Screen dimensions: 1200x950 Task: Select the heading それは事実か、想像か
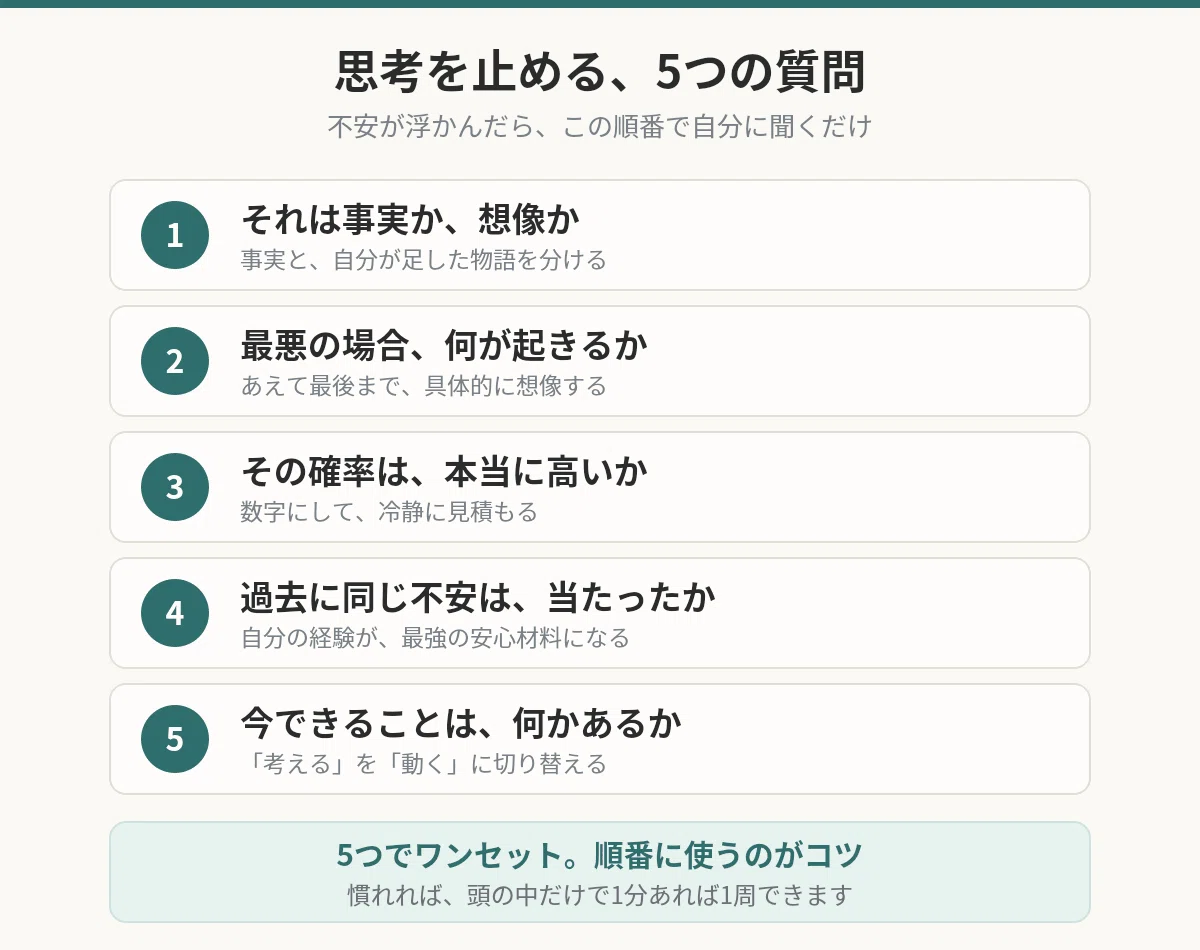pos(410,219)
